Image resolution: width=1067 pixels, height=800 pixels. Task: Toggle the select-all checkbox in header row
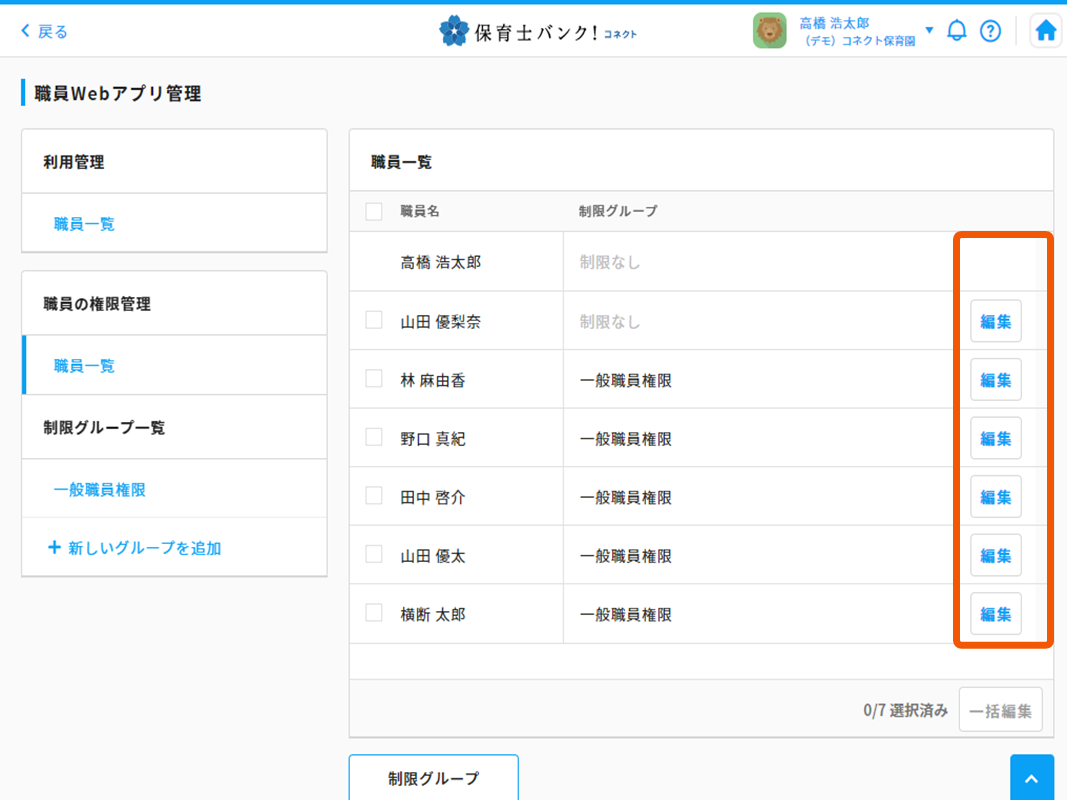(x=374, y=211)
